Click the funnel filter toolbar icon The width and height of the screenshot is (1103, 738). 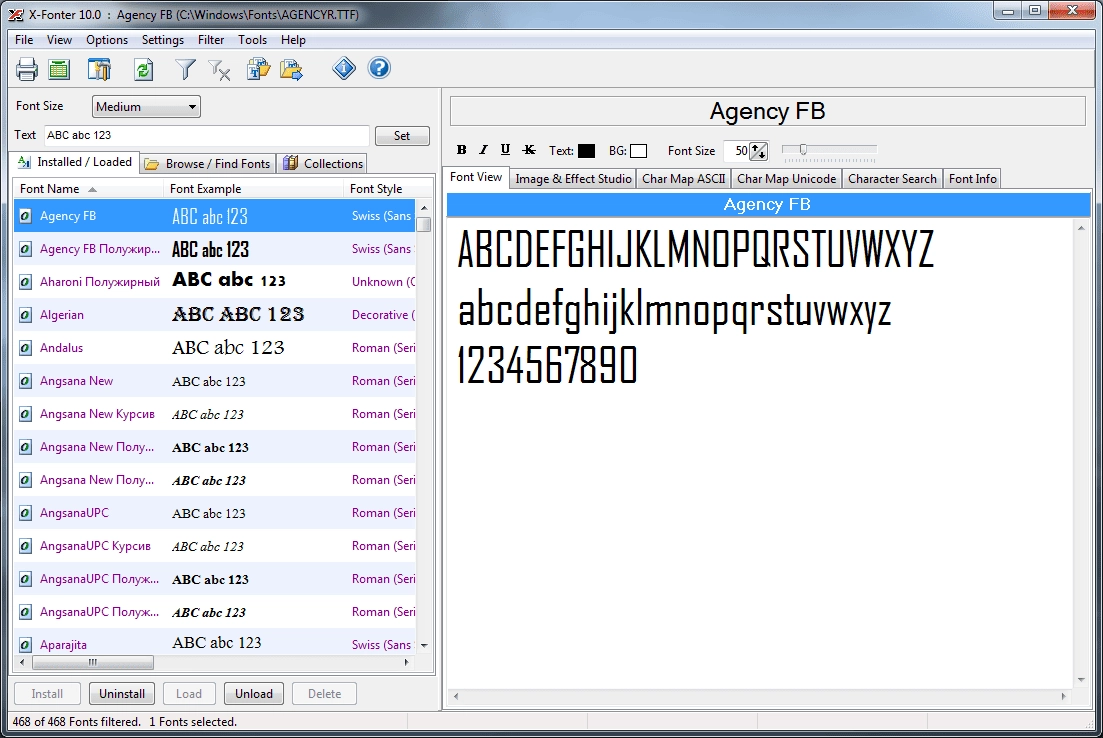click(185, 69)
